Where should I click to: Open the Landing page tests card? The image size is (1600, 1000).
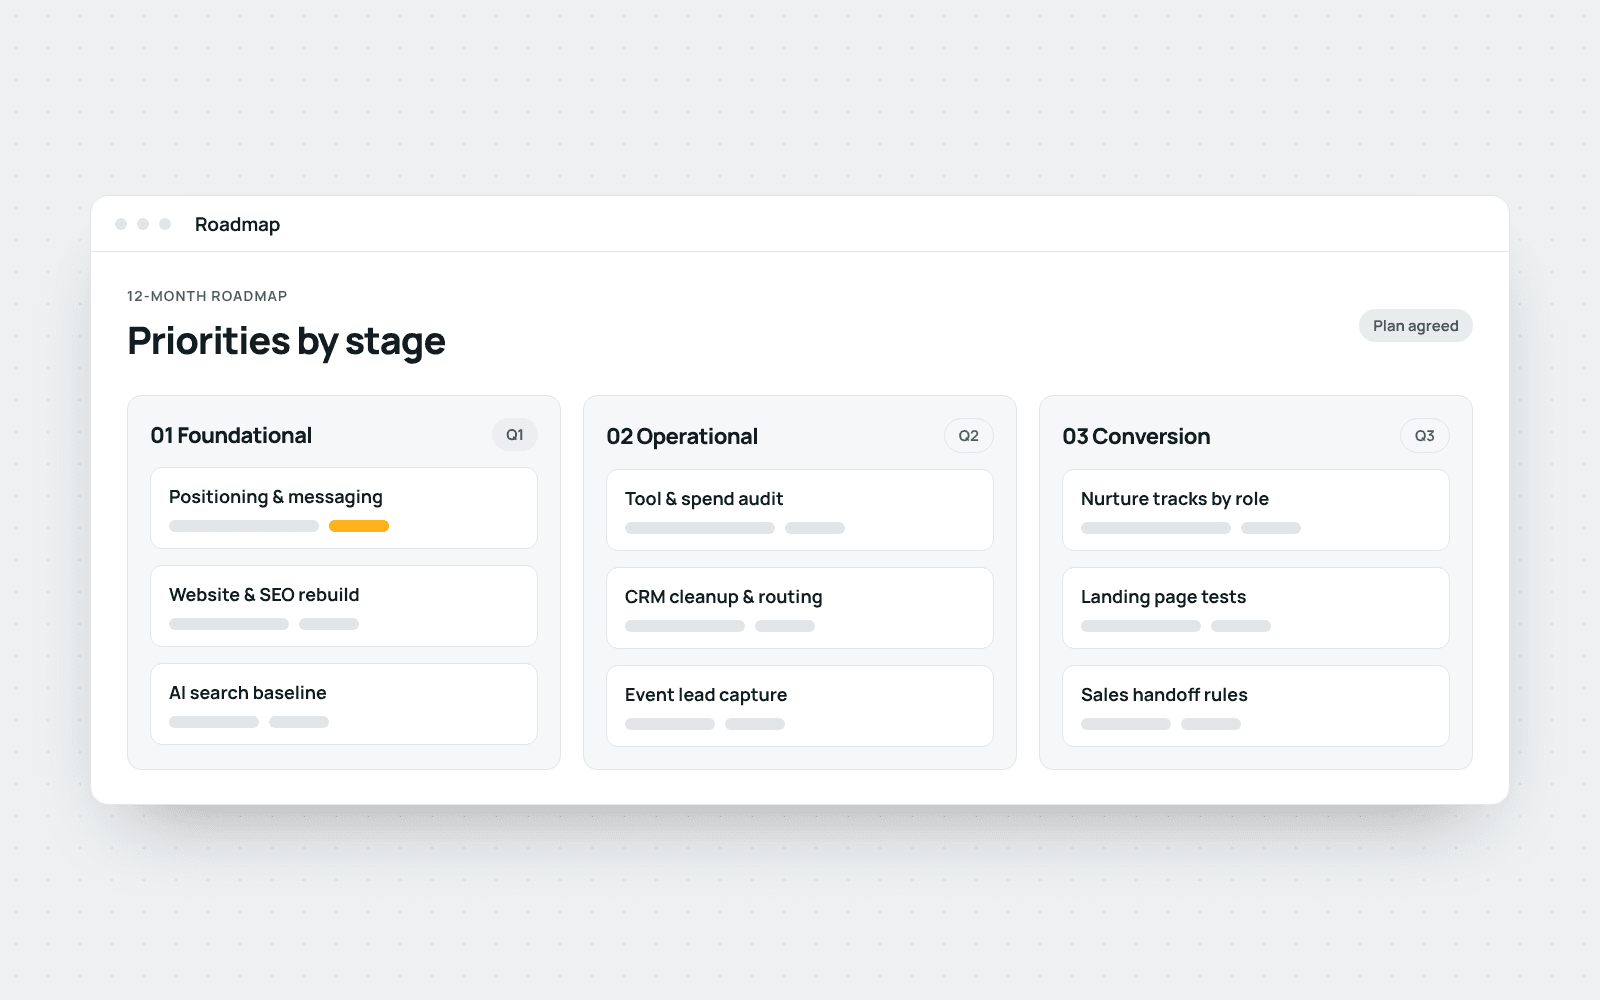coord(1256,608)
